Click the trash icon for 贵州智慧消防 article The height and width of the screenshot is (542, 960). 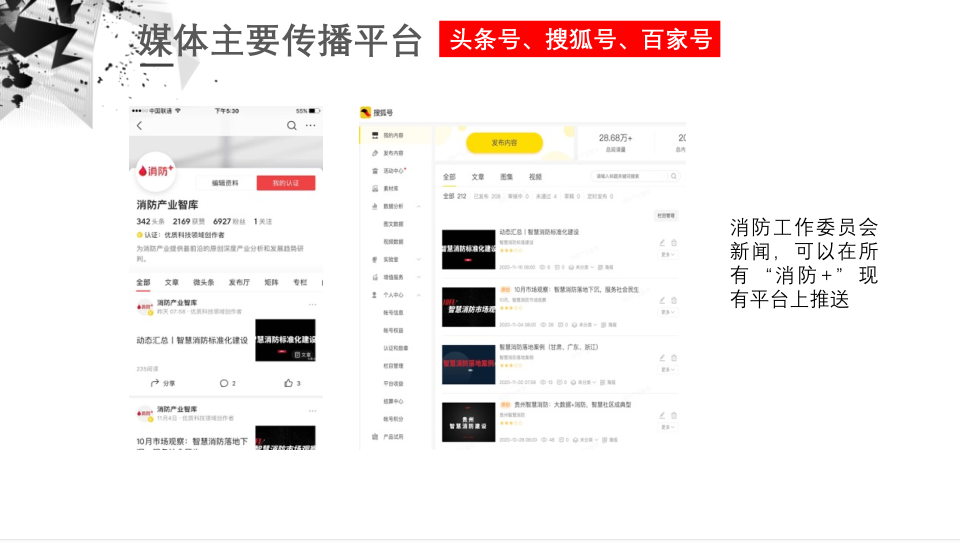(x=673, y=416)
